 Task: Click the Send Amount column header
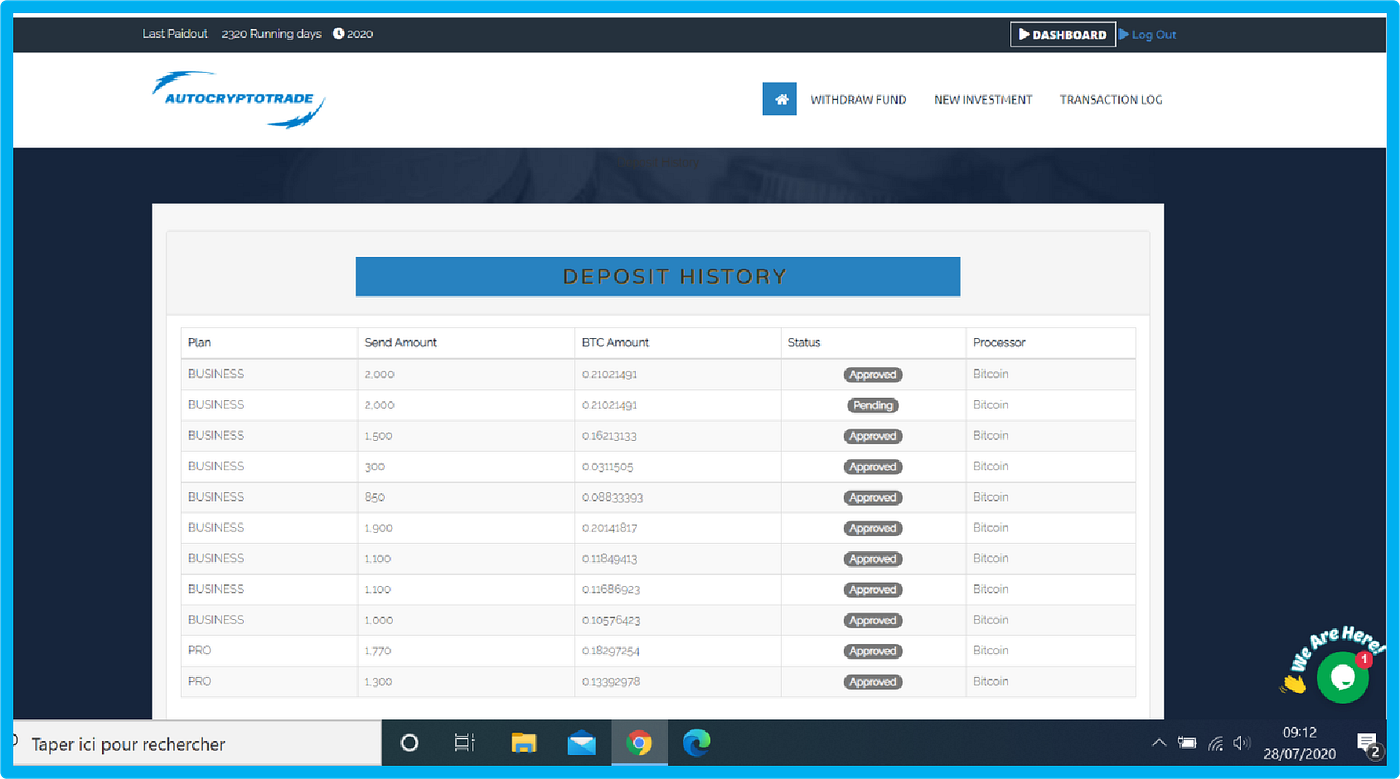tap(401, 342)
